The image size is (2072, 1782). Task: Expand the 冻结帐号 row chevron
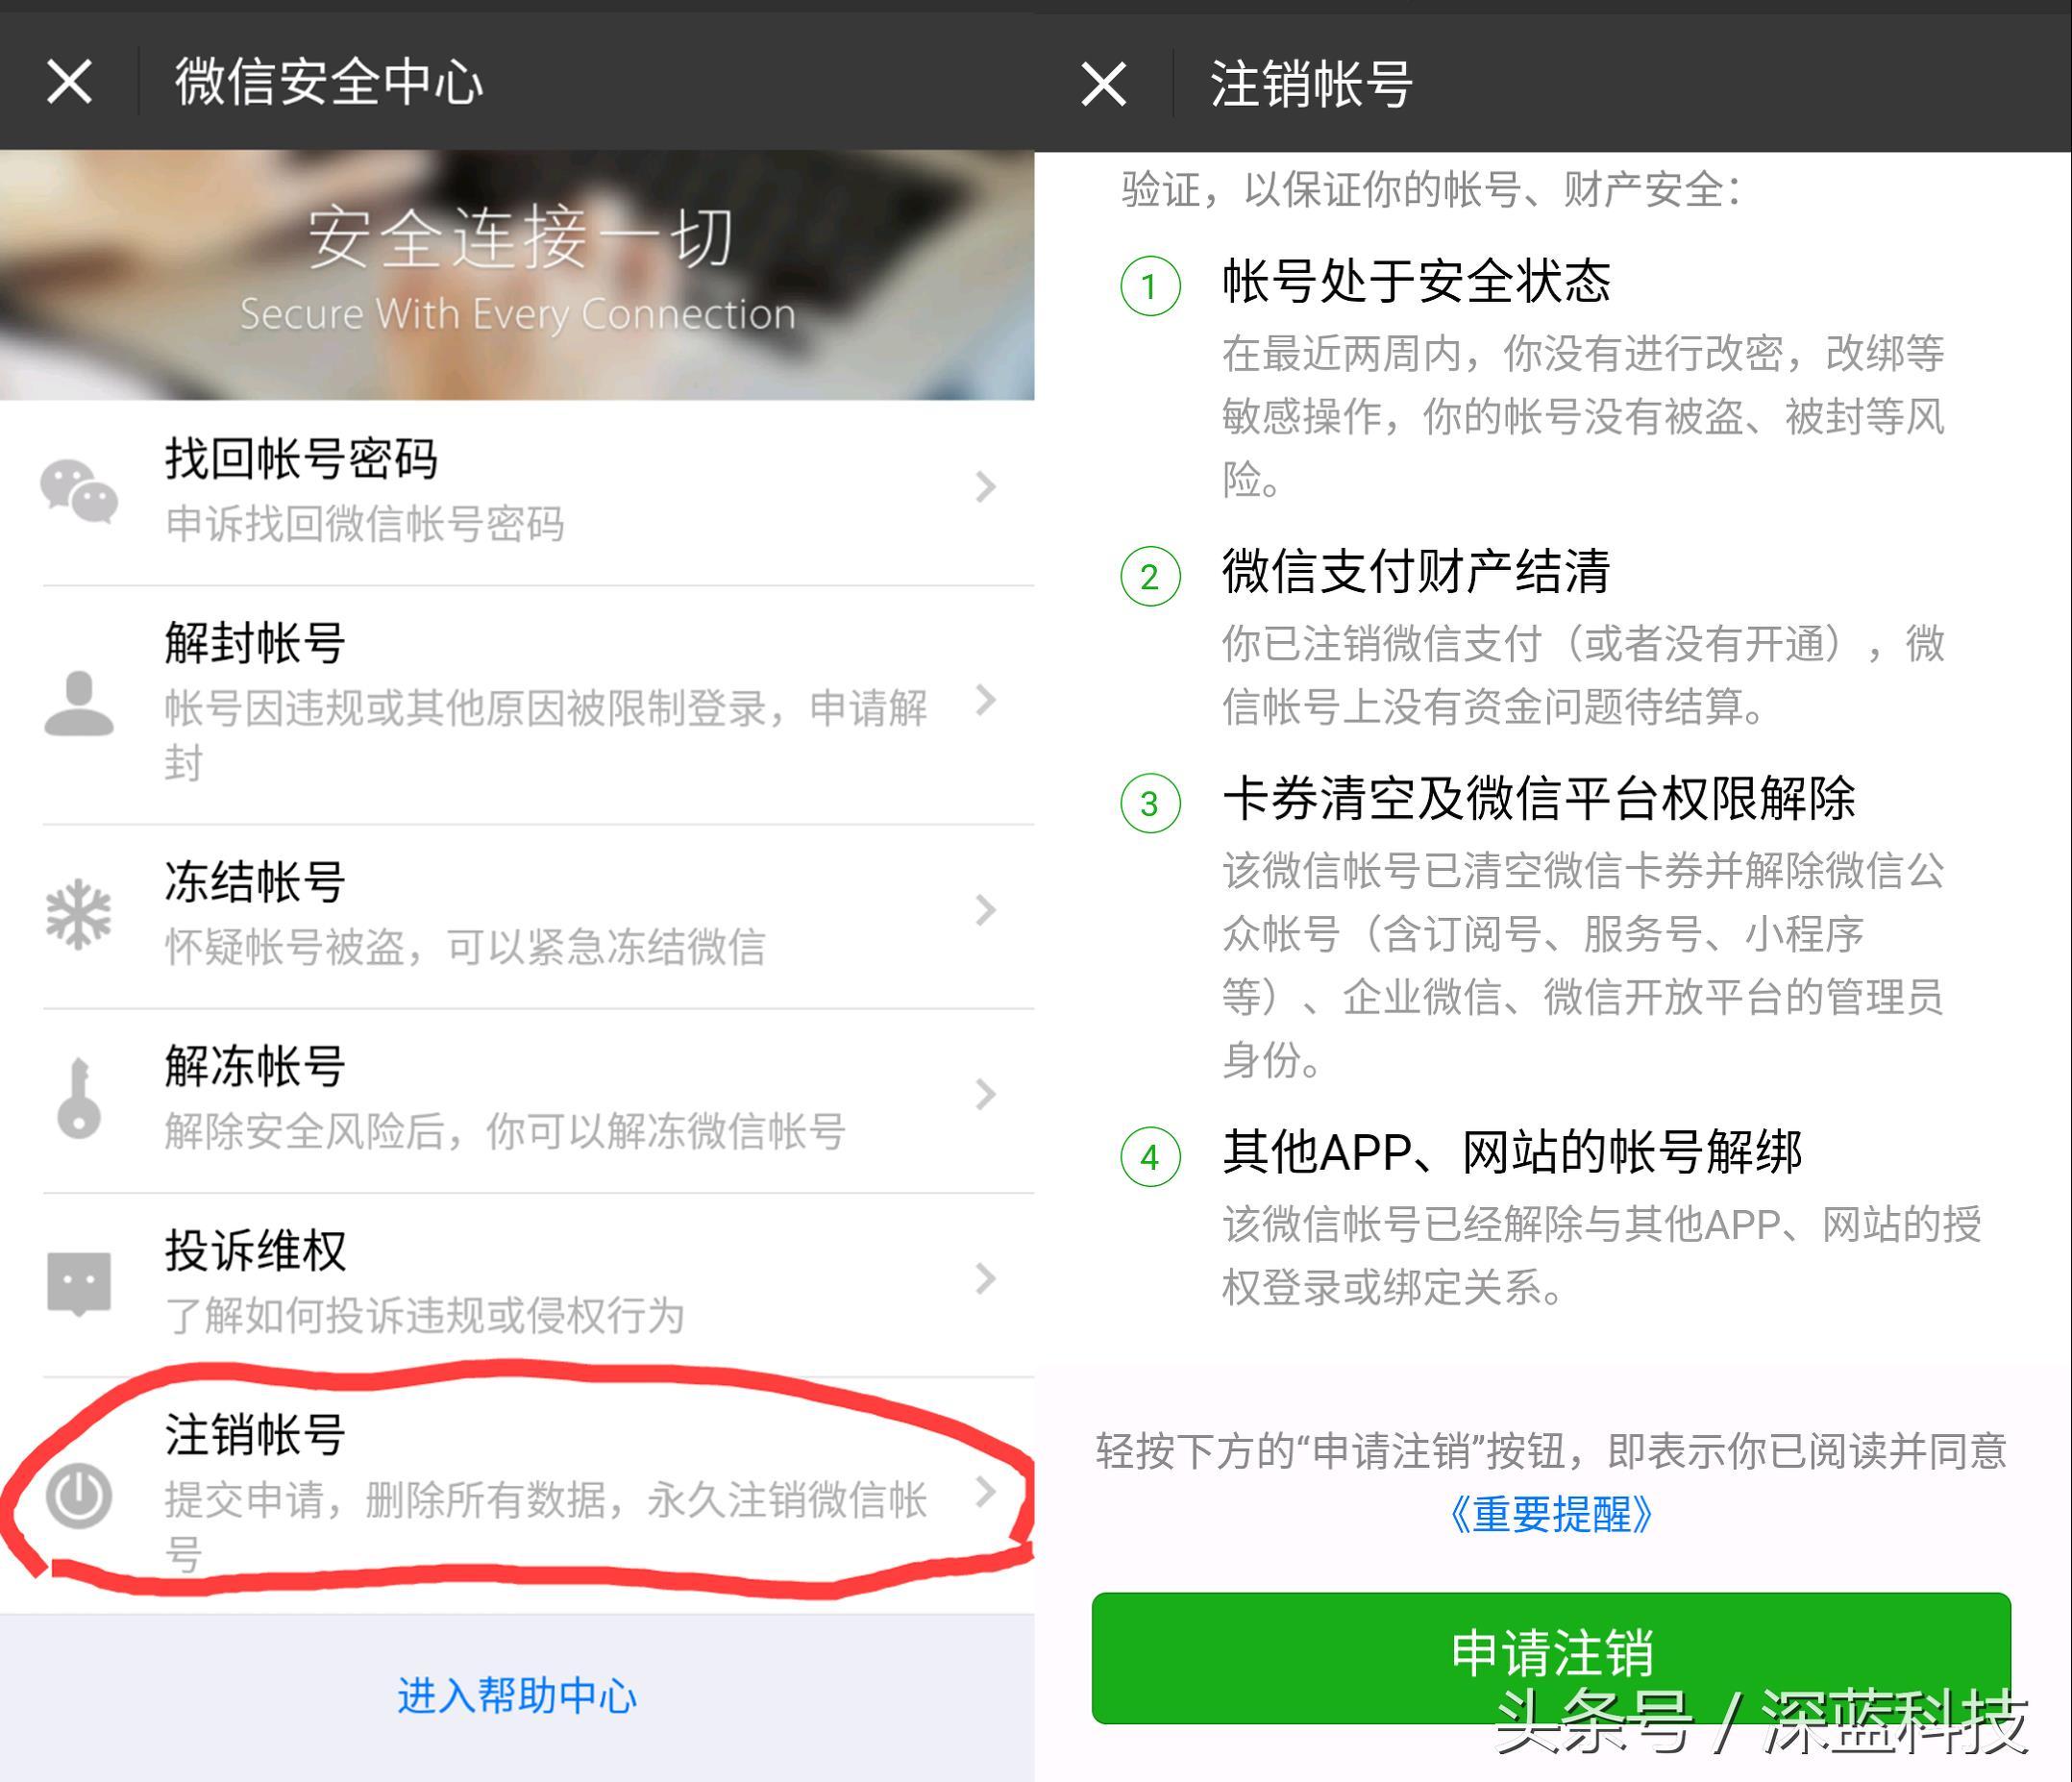(x=986, y=910)
